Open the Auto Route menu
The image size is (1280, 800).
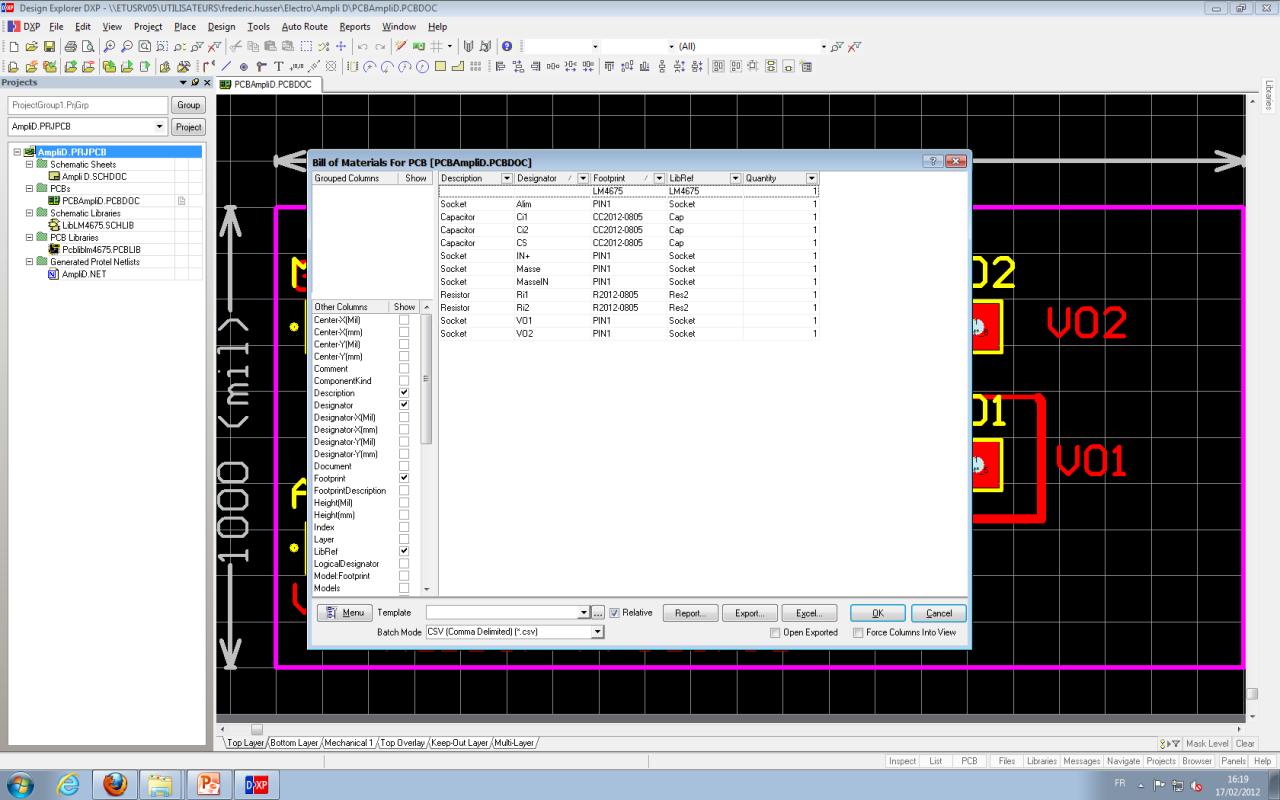pos(304,26)
